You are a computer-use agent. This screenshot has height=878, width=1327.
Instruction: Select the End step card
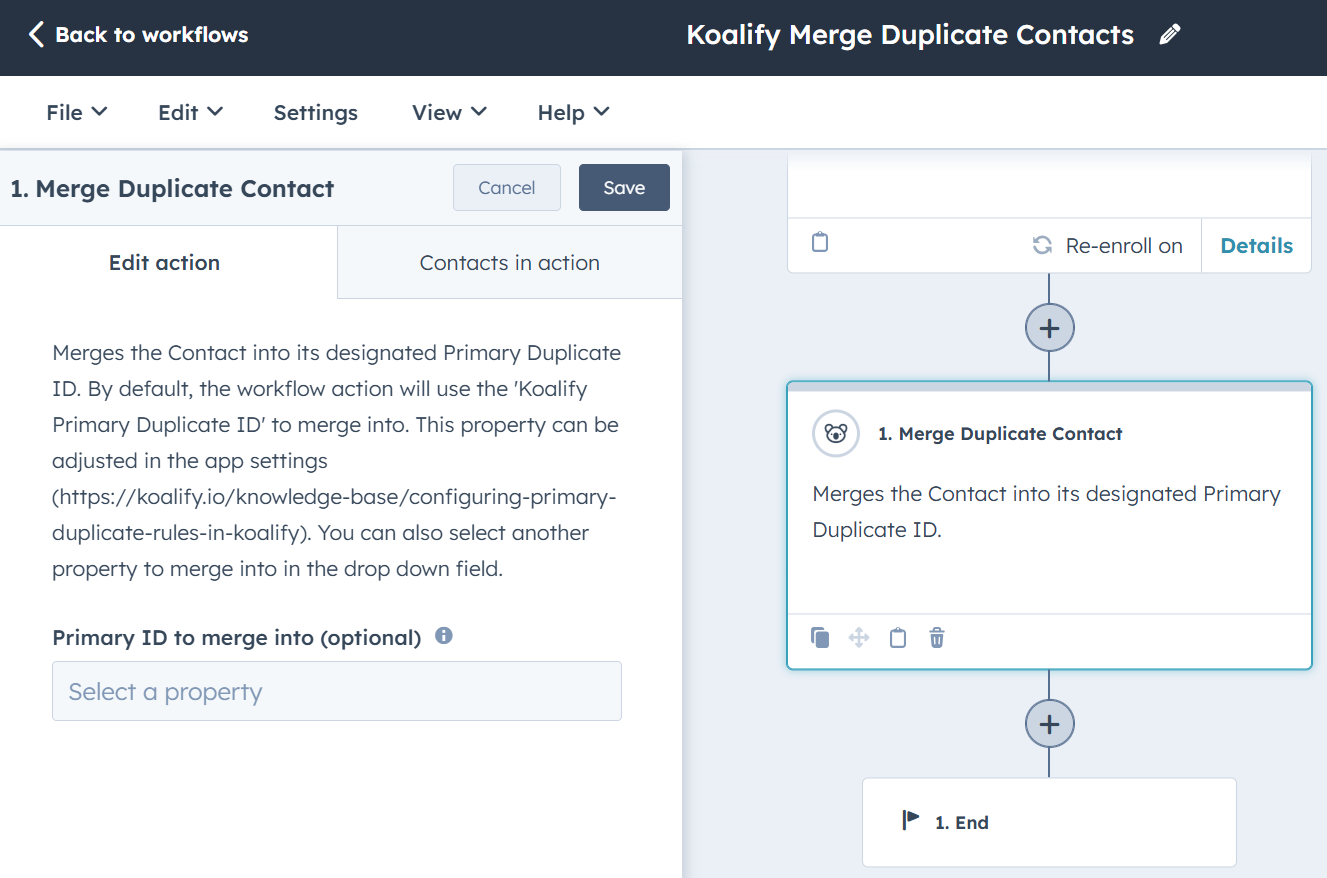point(1049,822)
